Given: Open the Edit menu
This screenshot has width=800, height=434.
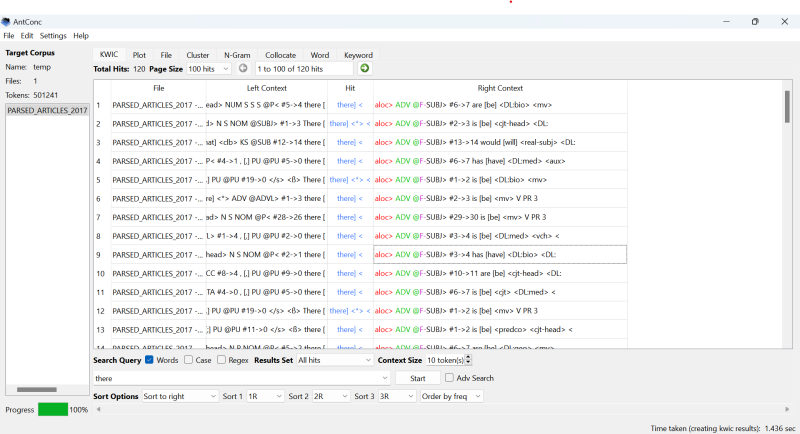Looking at the screenshot, I should tap(27, 36).
